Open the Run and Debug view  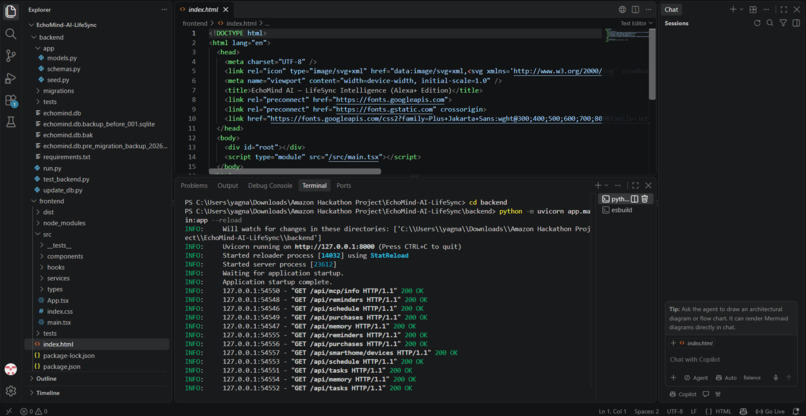10,78
